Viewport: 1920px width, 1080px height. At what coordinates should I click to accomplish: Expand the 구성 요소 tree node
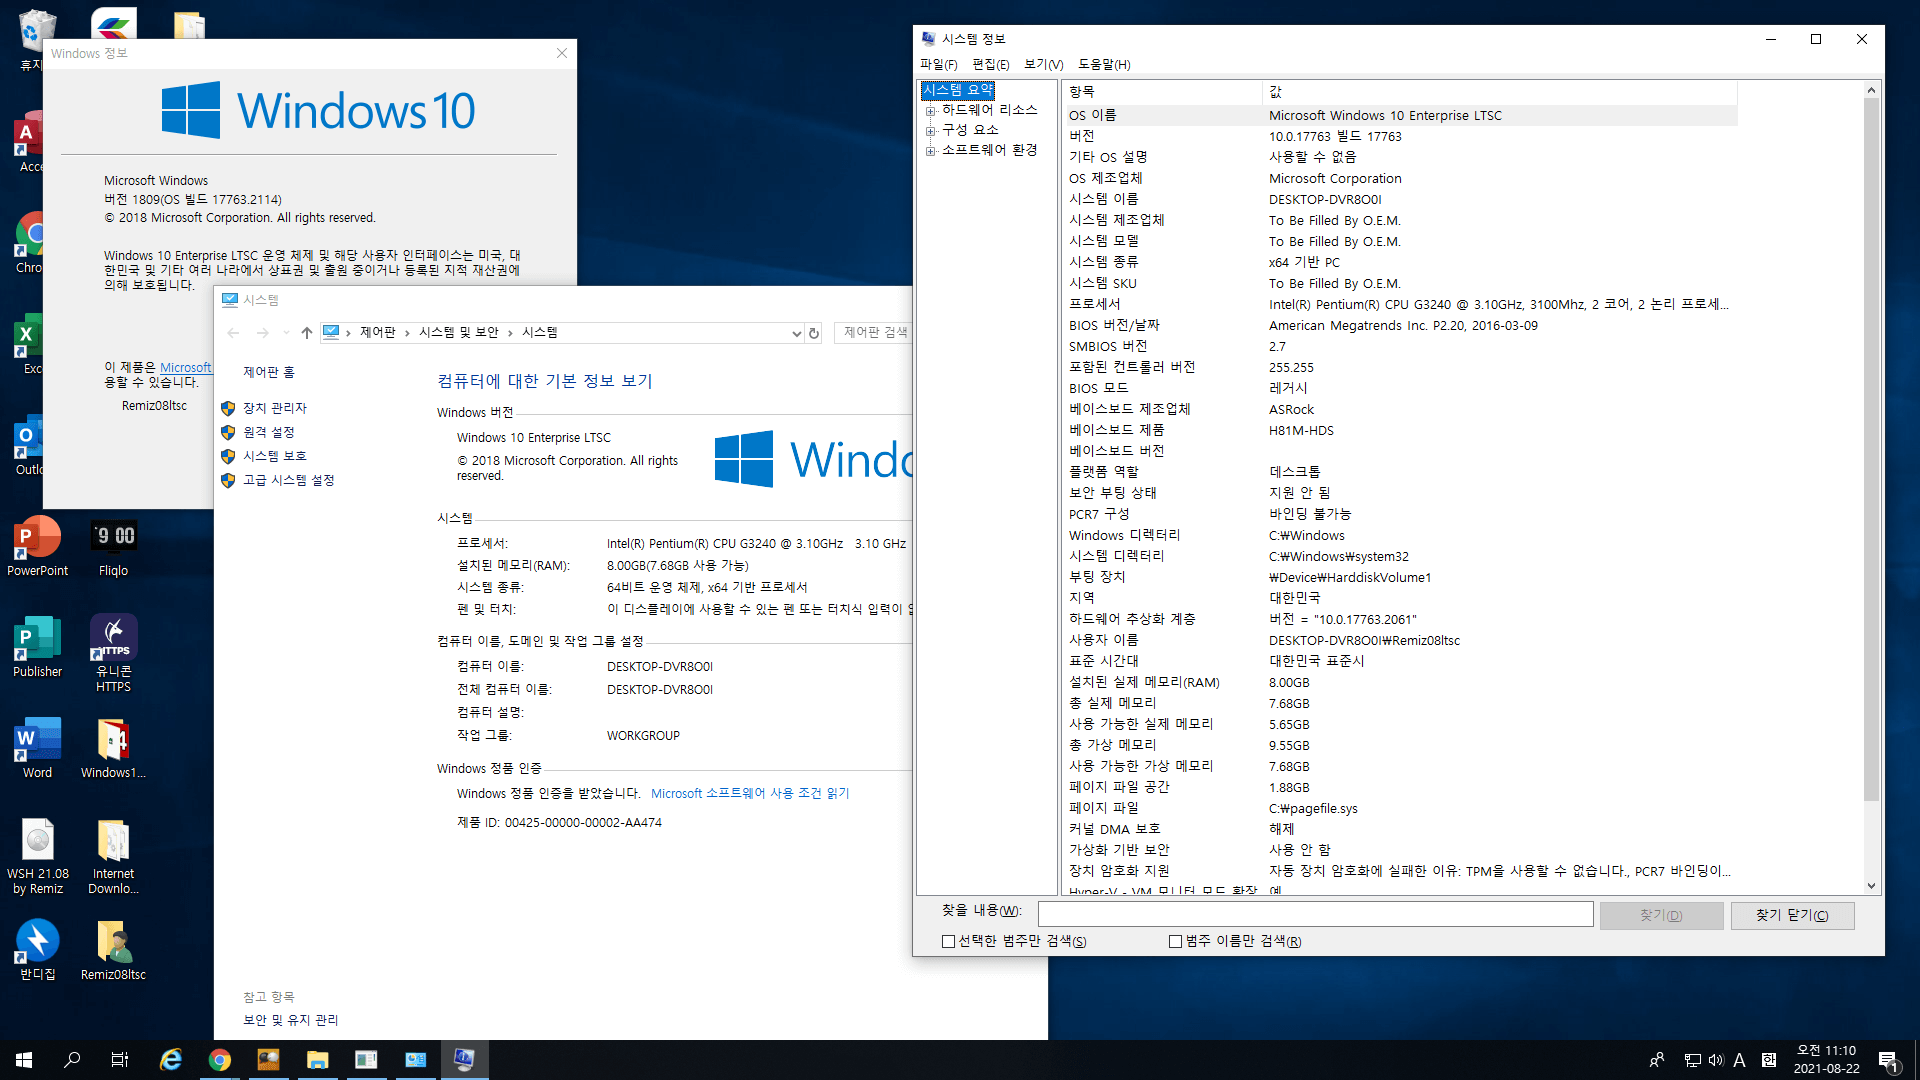(x=930, y=131)
